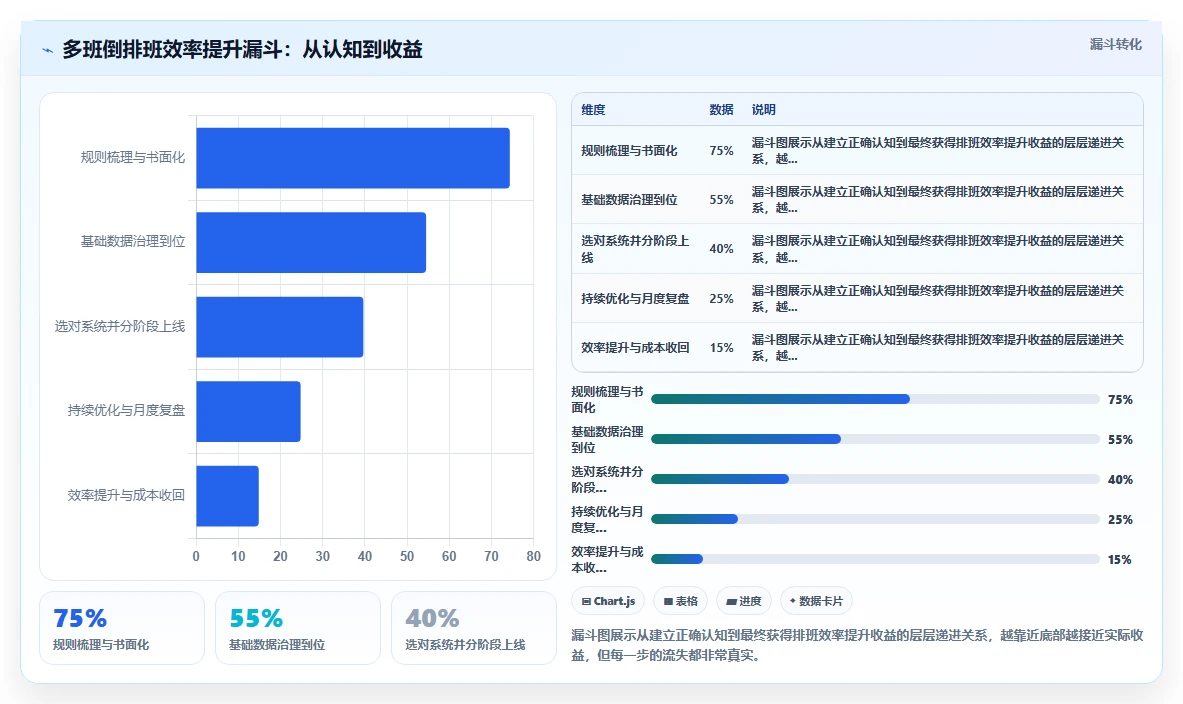Open the 75% 规则梳理与书面化 data card
This screenshot has width=1183, height=704.
tap(122, 628)
